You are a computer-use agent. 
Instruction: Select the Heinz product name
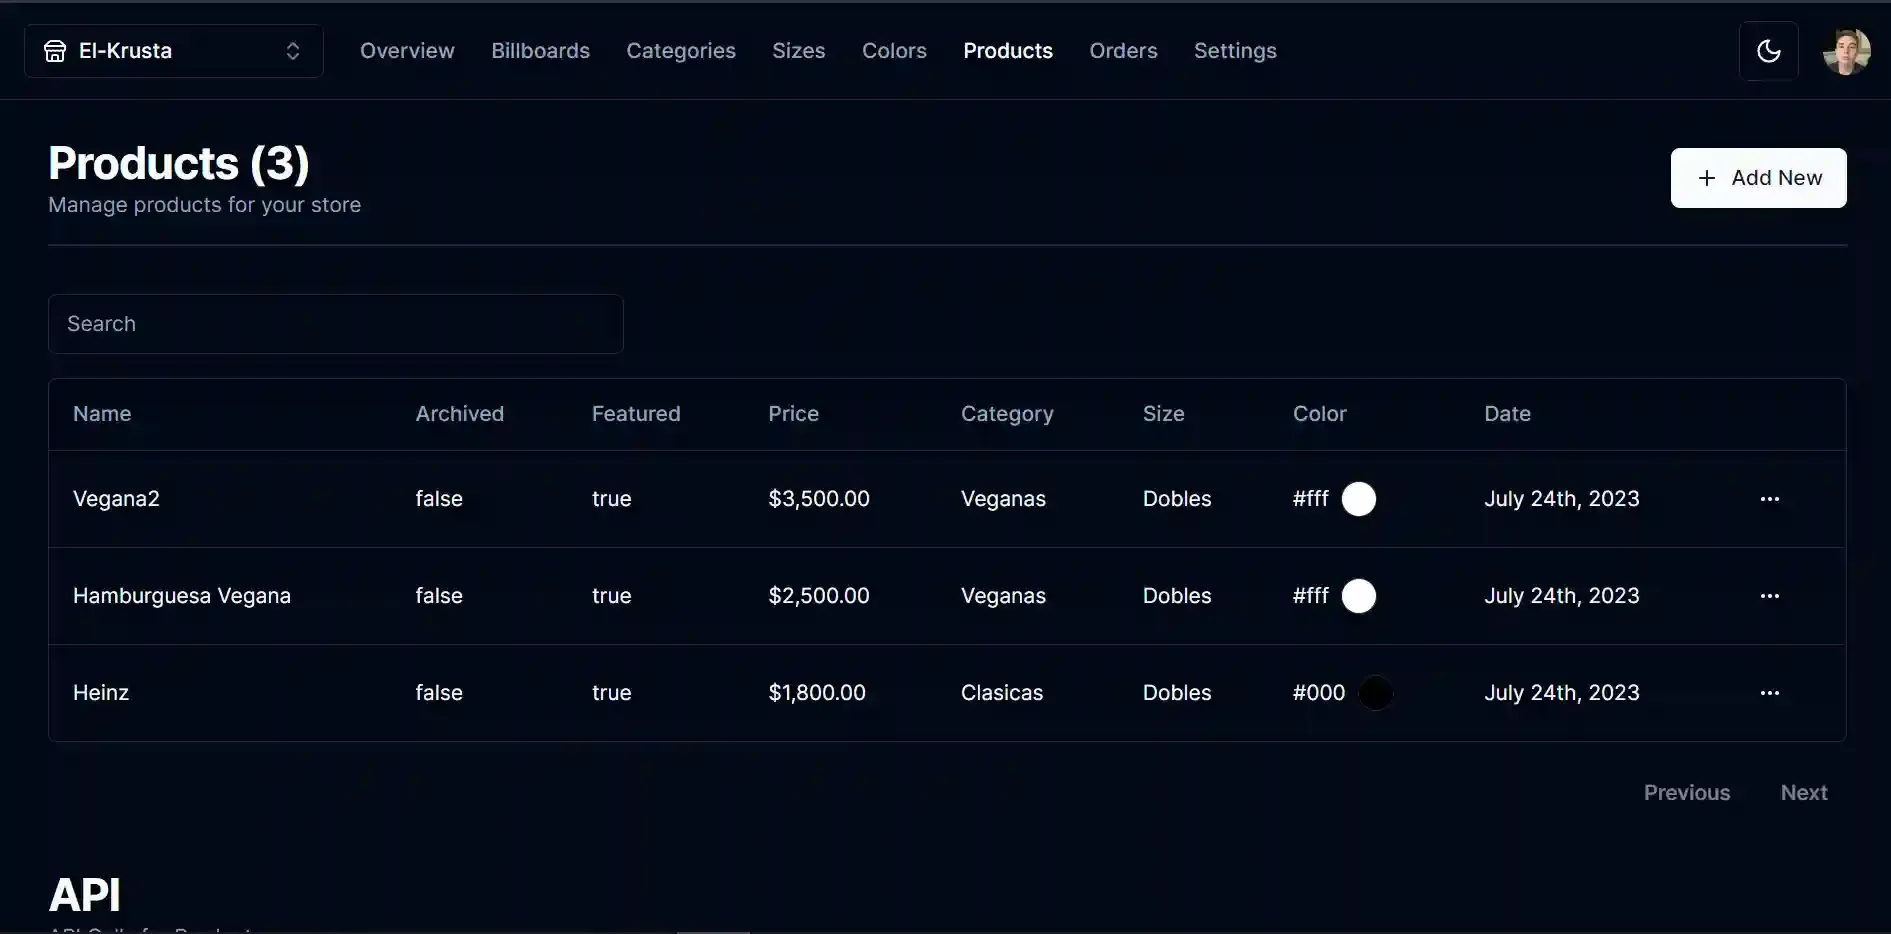pyautogui.click(x=101, y=693)
